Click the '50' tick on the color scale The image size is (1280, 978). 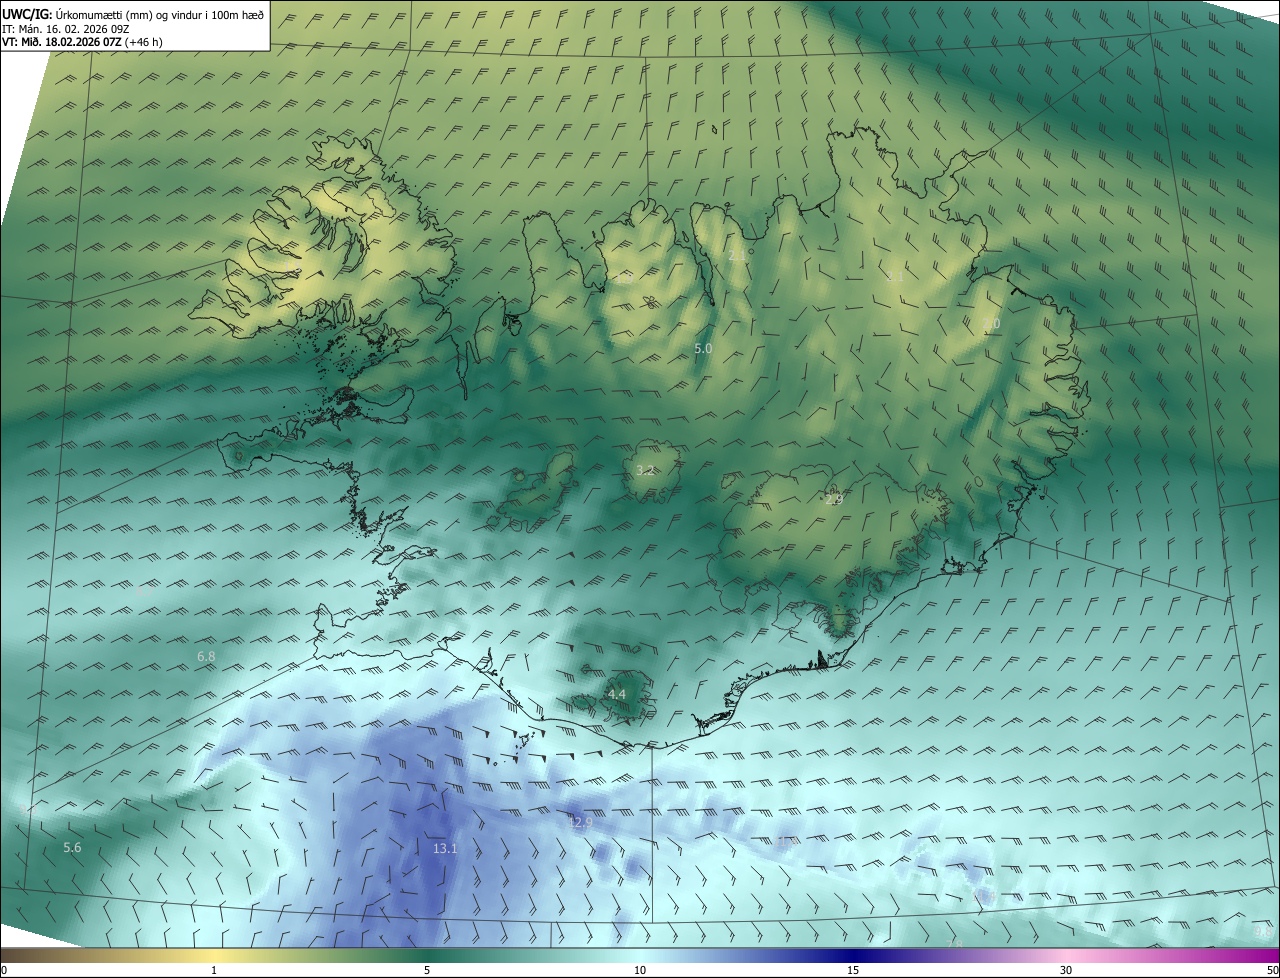coord(1272,970)
